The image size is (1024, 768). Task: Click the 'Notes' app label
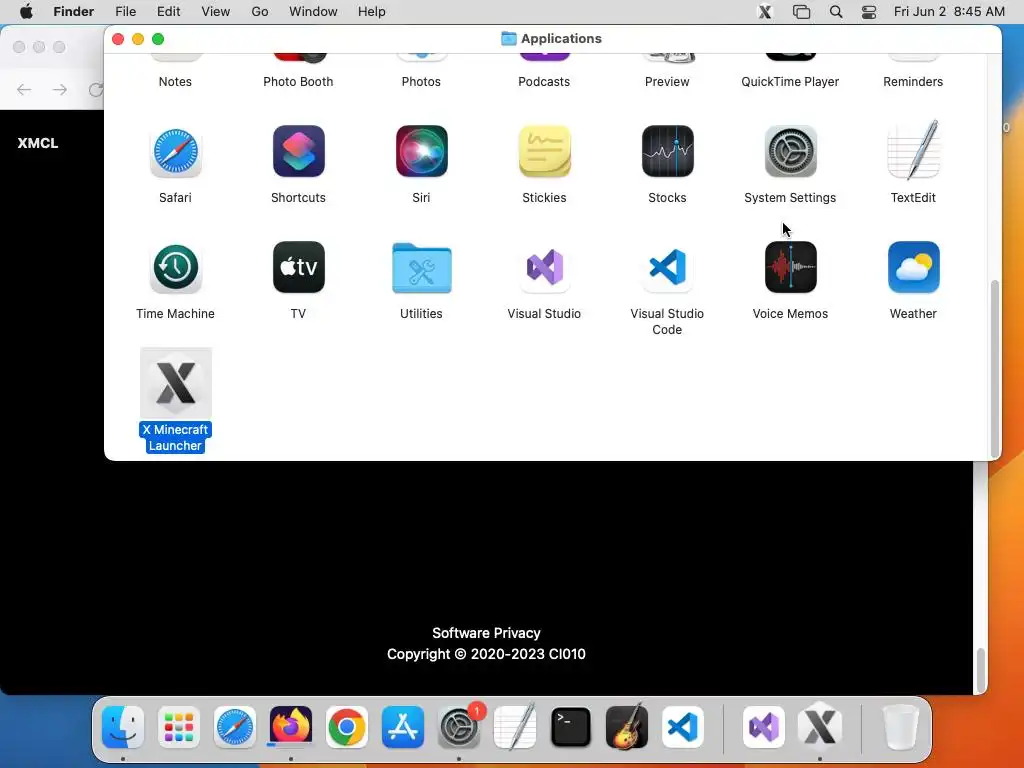point(175,82)
